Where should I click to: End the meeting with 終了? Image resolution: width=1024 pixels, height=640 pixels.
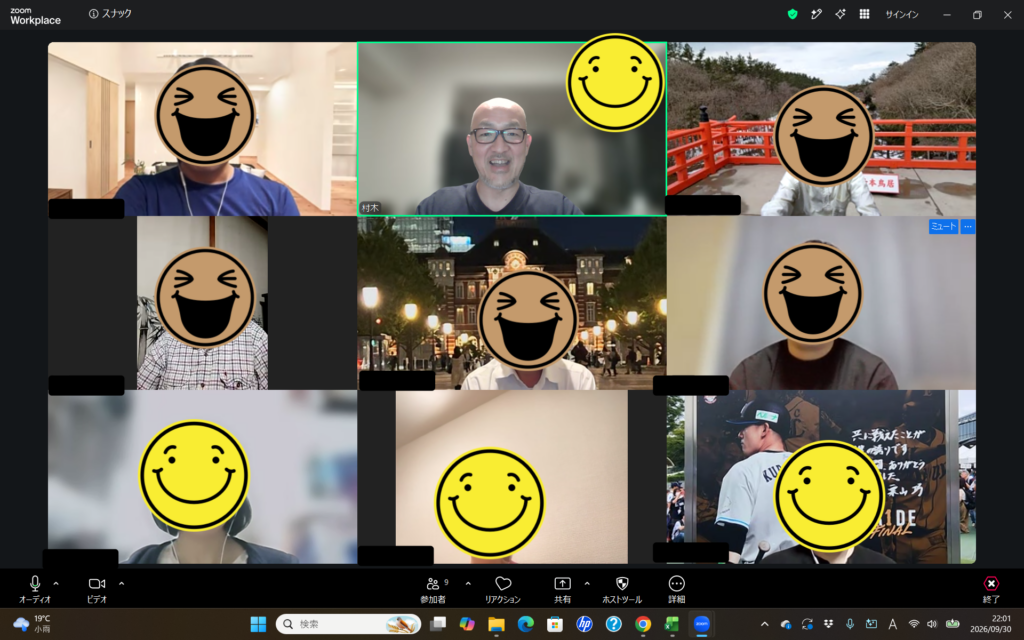[x=991, y=589]
